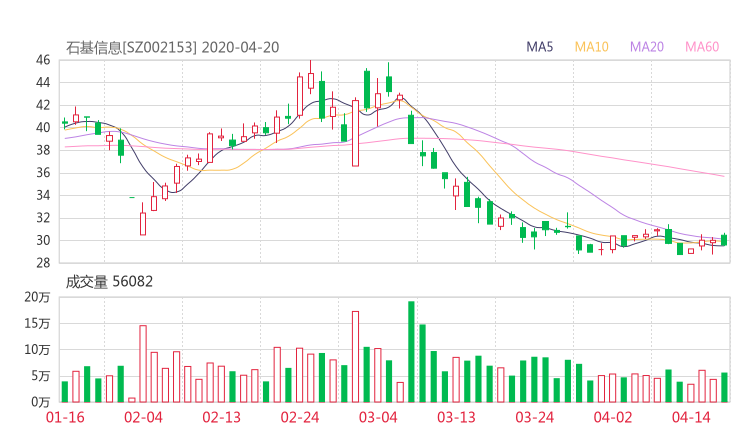The height and width of the screenshot is (440, 740).
Task: Click the 04-14 date axis label
Action: [x=691, y=417]
